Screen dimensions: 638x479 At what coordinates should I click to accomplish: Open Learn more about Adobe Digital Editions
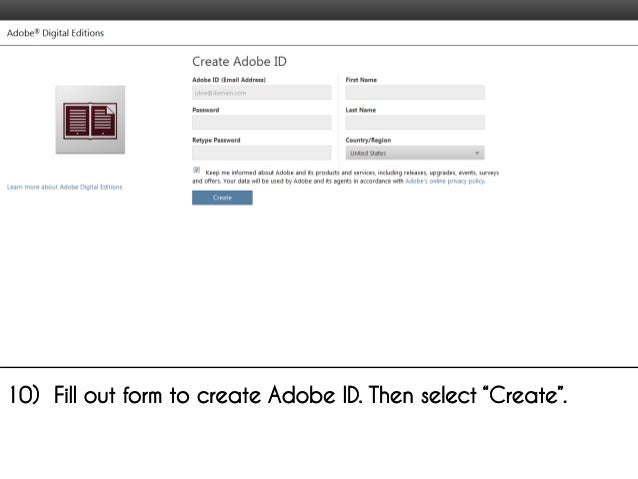click(x=64, y=187)
